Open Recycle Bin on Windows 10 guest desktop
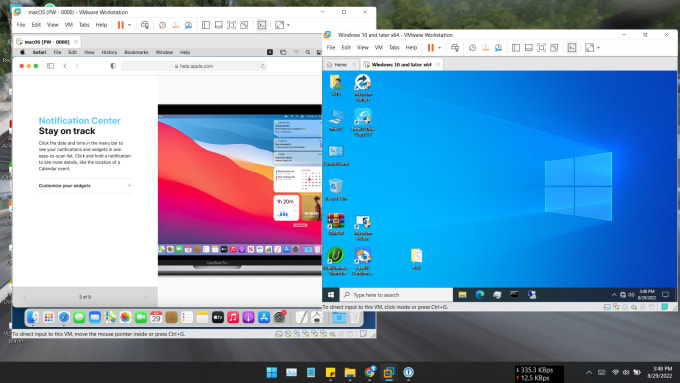The height and width of the screenshot is (383, 680). 335,190
